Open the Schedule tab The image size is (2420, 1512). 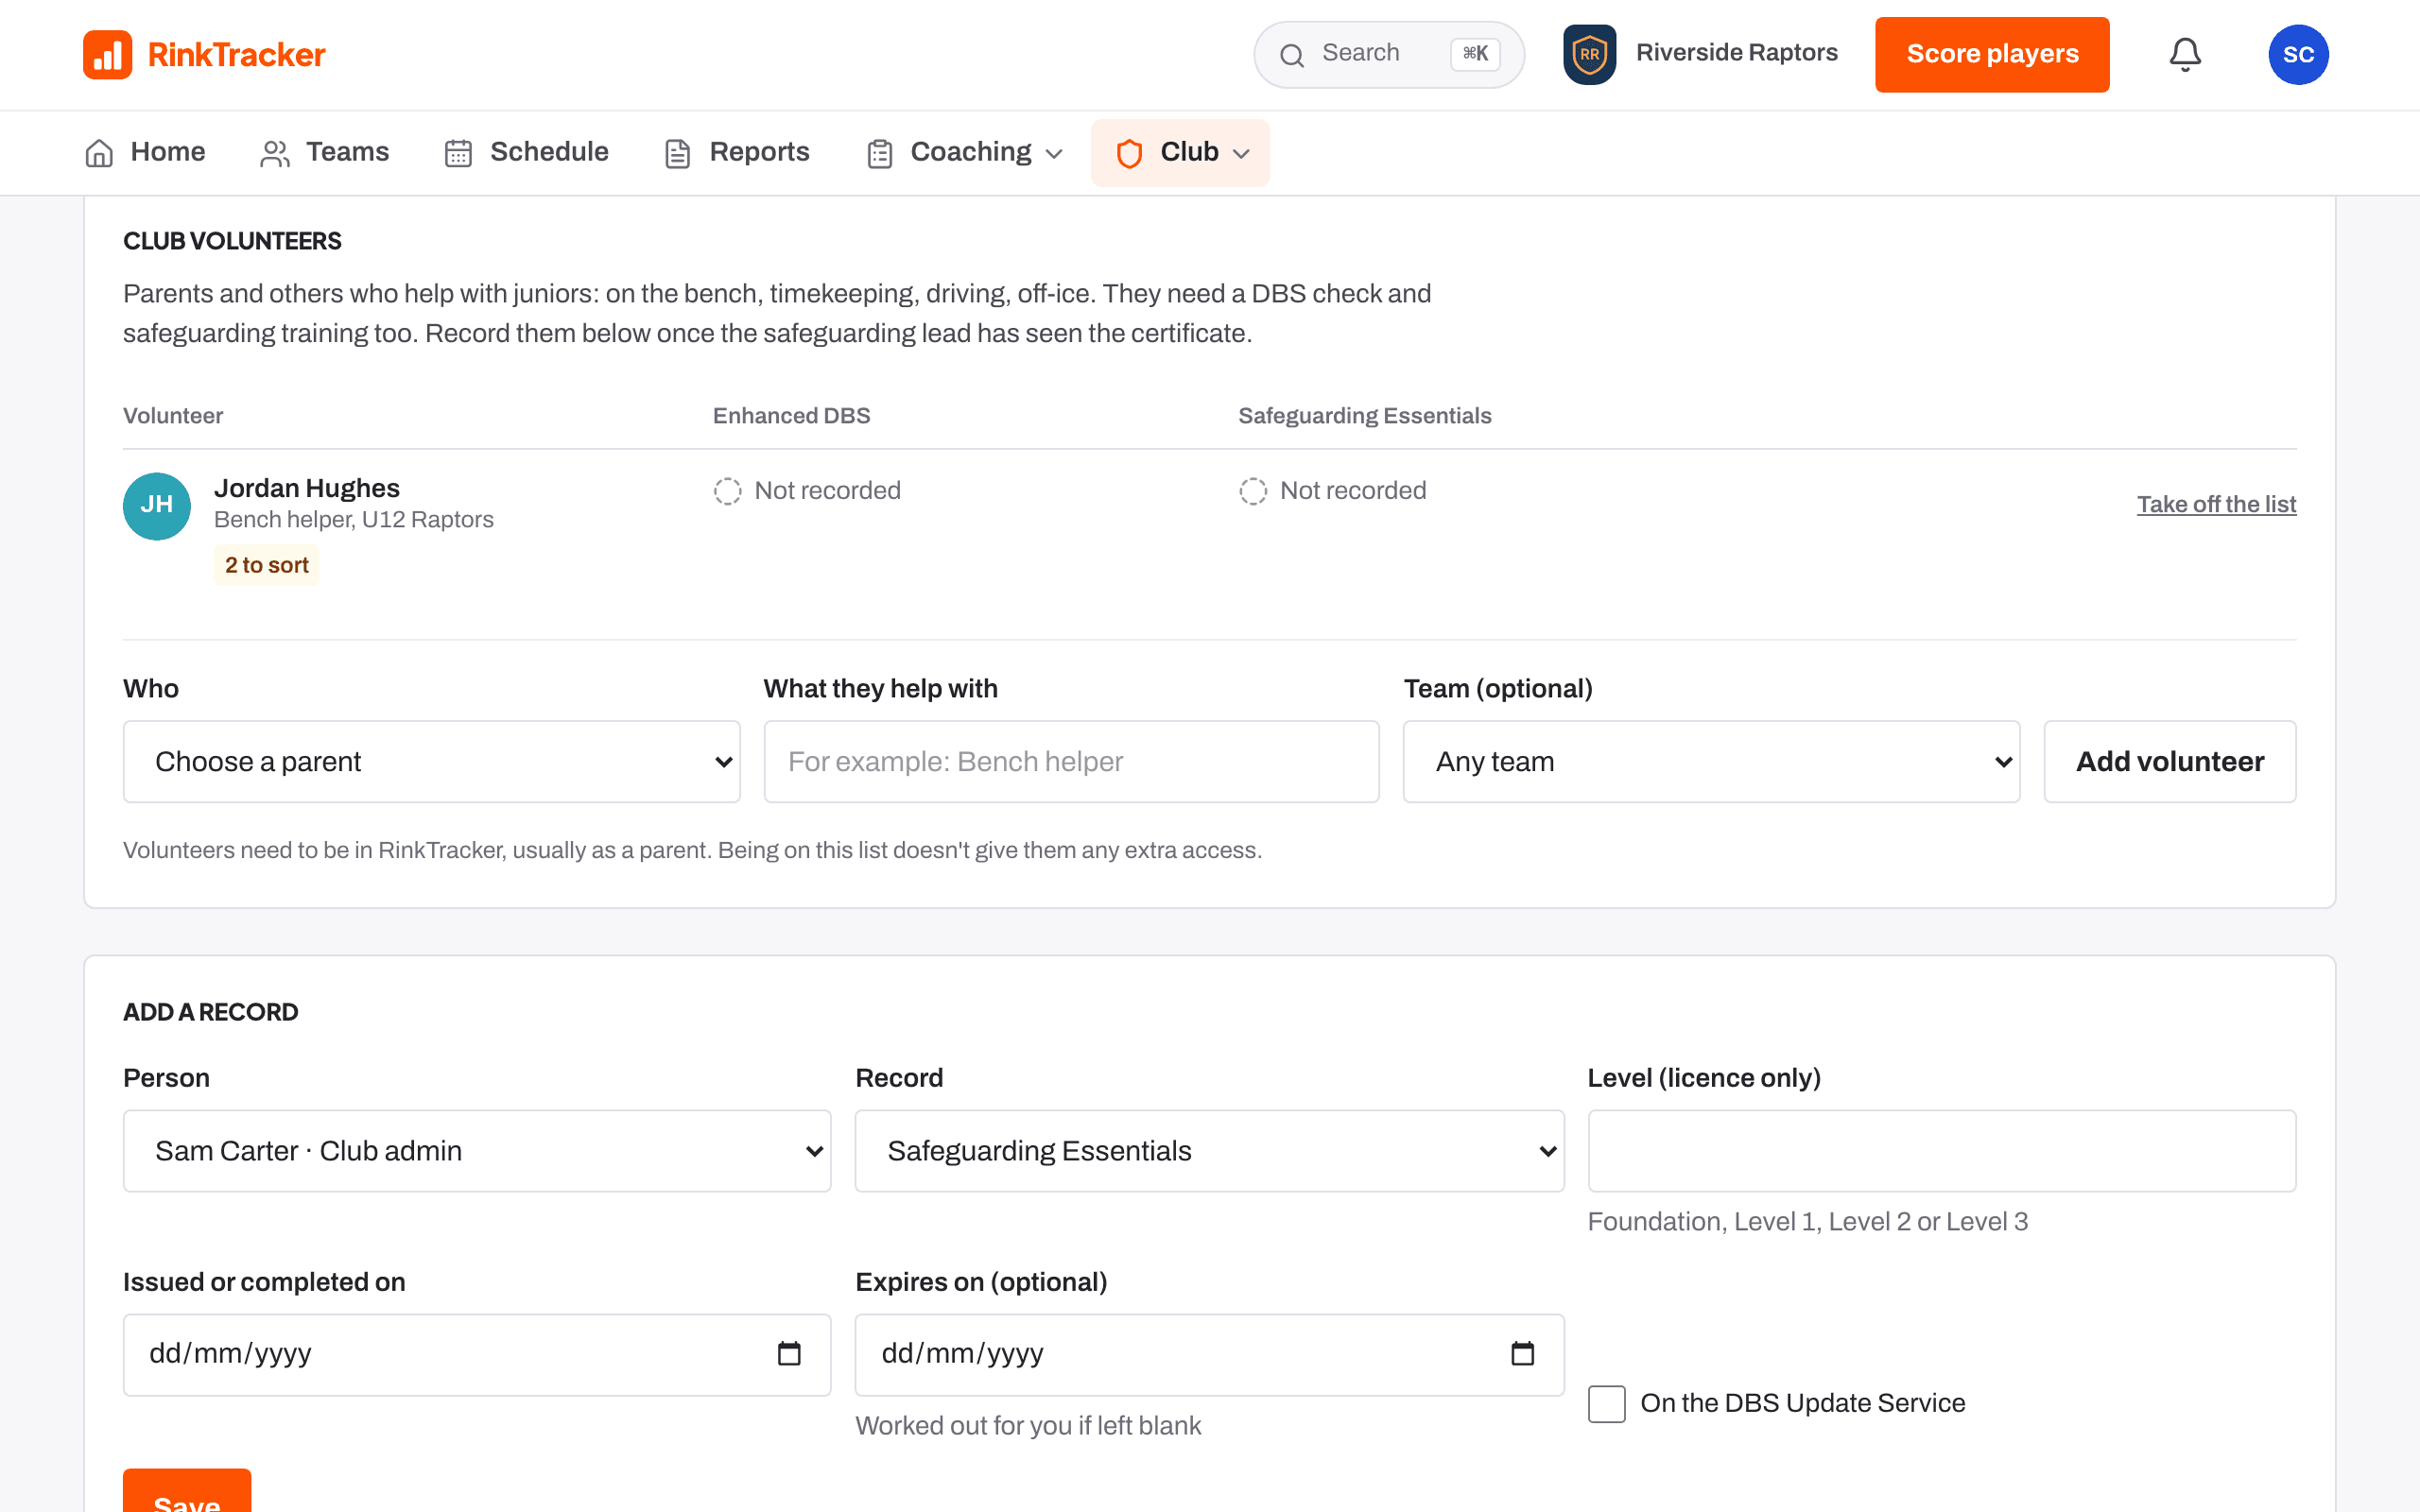coord(526,152)
